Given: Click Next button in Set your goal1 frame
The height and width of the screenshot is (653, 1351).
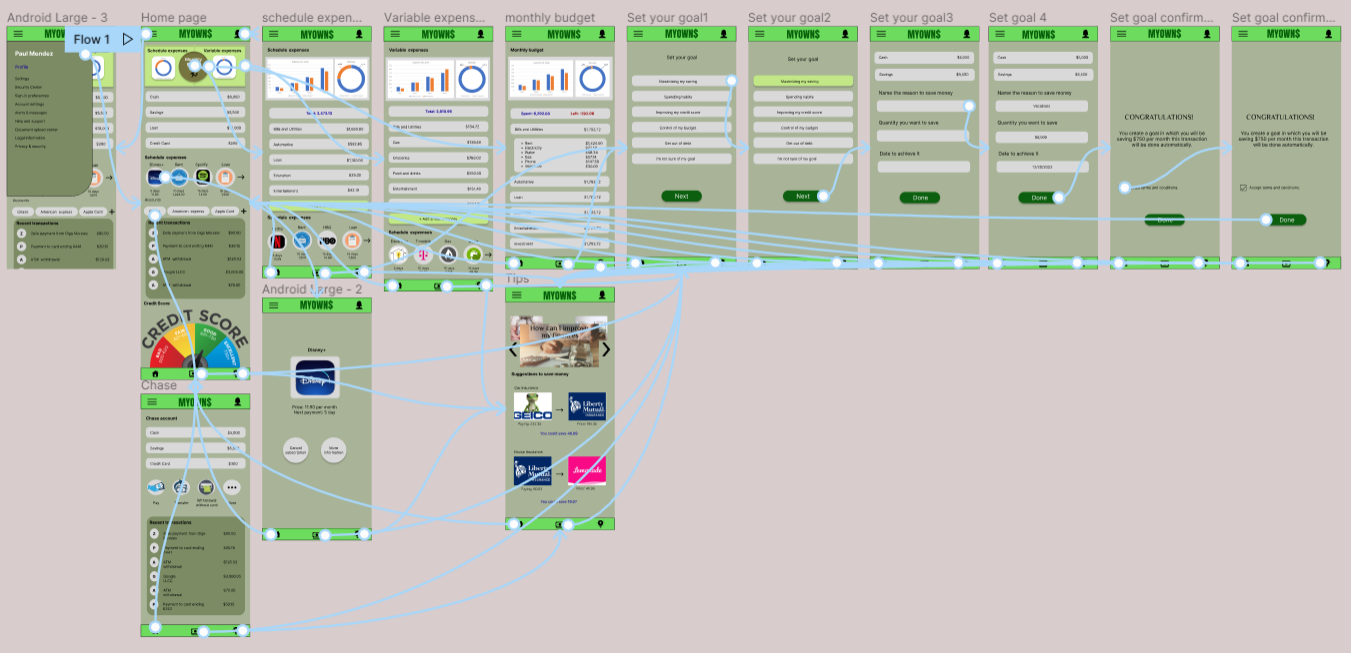Looking at the screenshot, I should coord(681,196).
